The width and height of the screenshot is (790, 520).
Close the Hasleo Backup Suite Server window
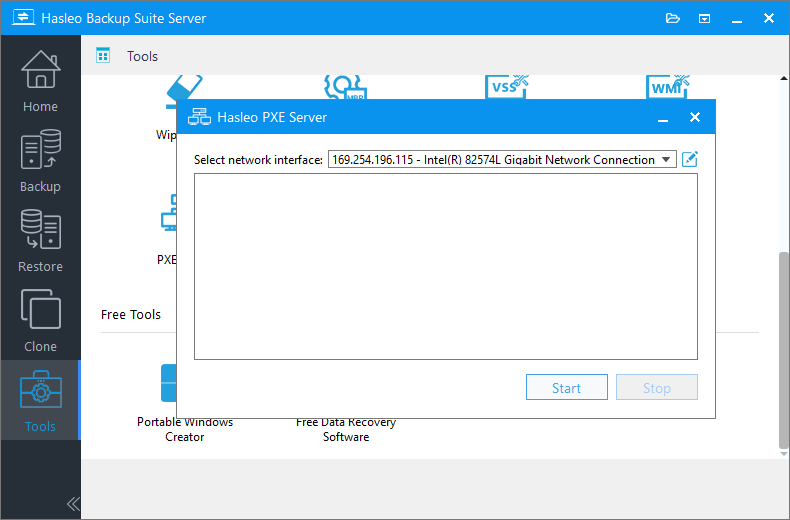769,18
